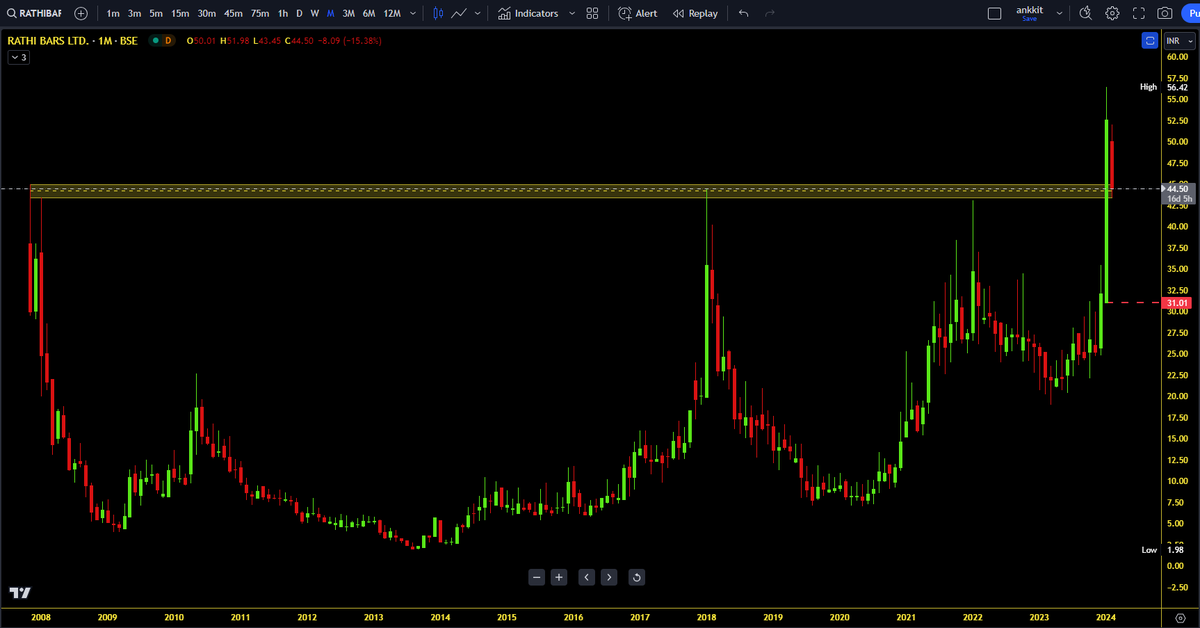Open indicator templates grid icon
This screenshot has height=628, width=1200.
click(x=592, y=14)
